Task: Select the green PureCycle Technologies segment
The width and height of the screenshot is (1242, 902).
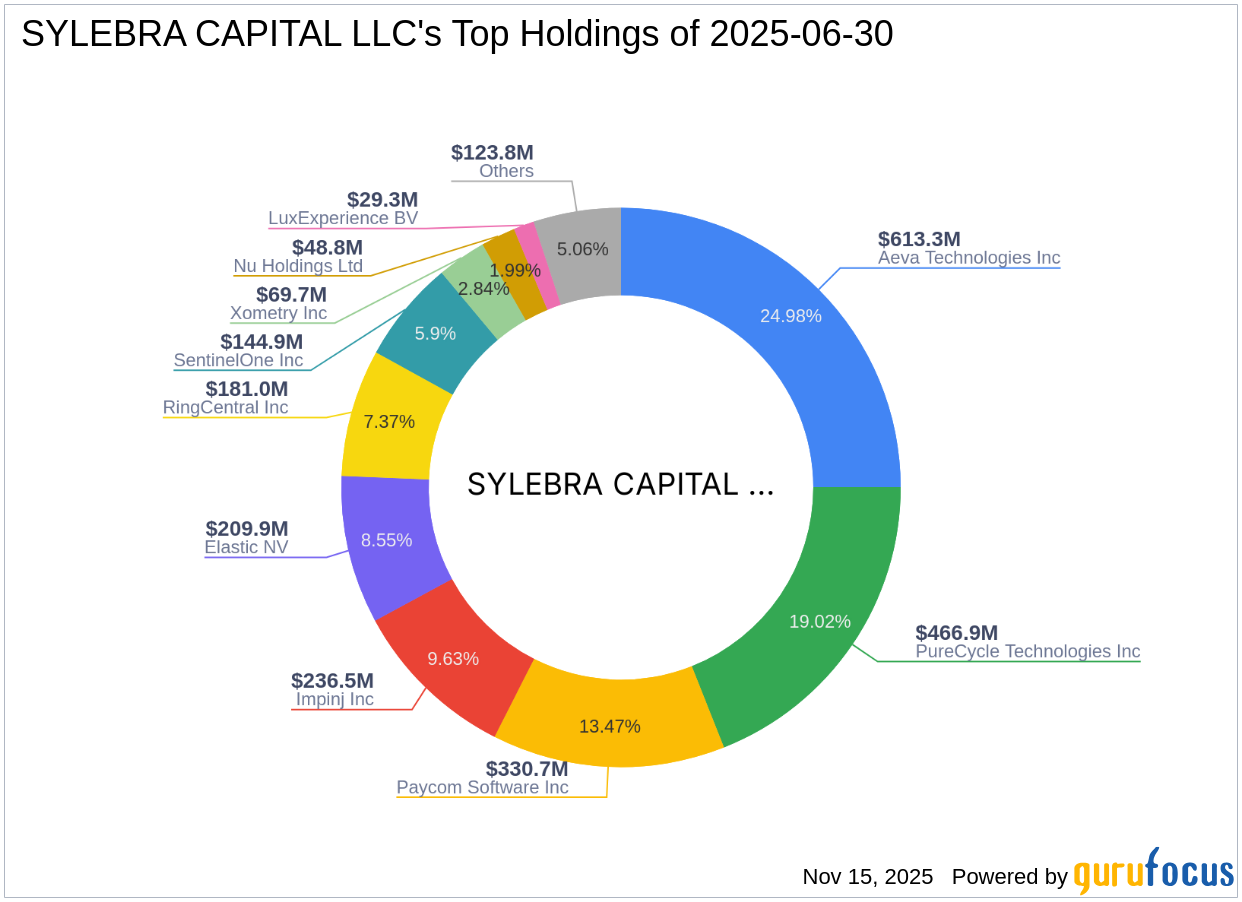Action: pos(820,620)
